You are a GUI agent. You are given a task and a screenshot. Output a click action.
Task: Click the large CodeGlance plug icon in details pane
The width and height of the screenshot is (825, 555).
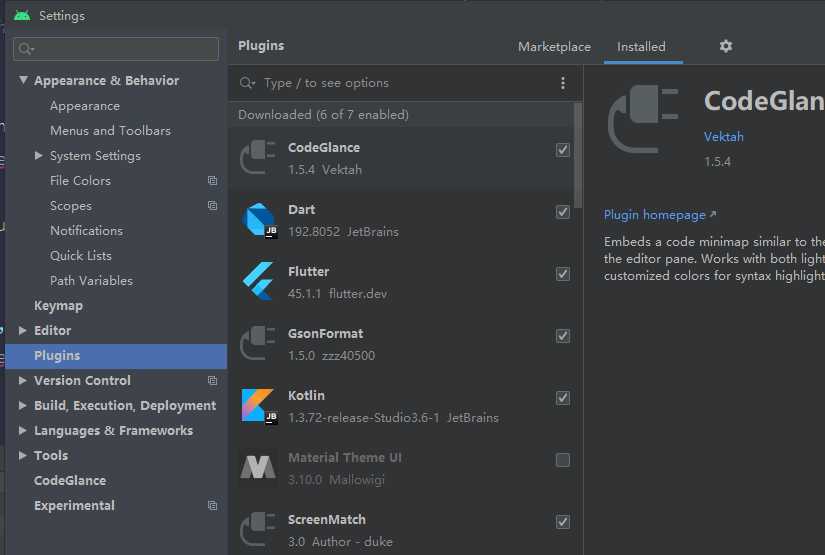click(x=643, y=119)
